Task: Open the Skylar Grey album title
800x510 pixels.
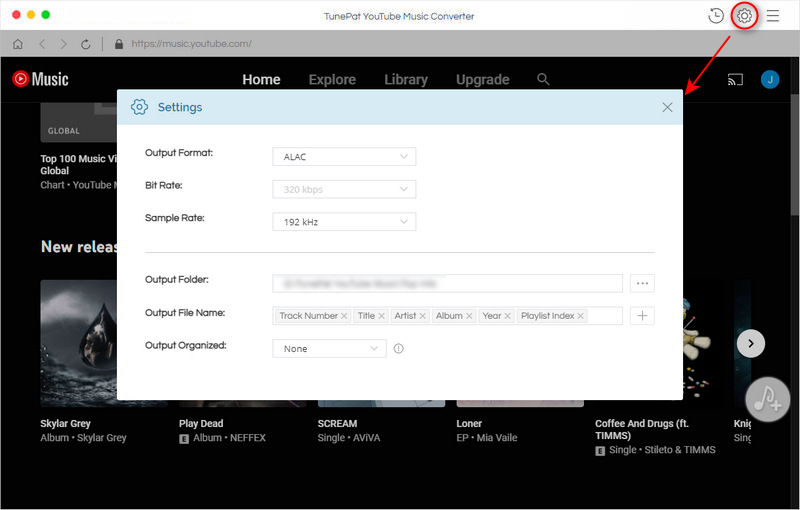Action: tap(65, 423)
